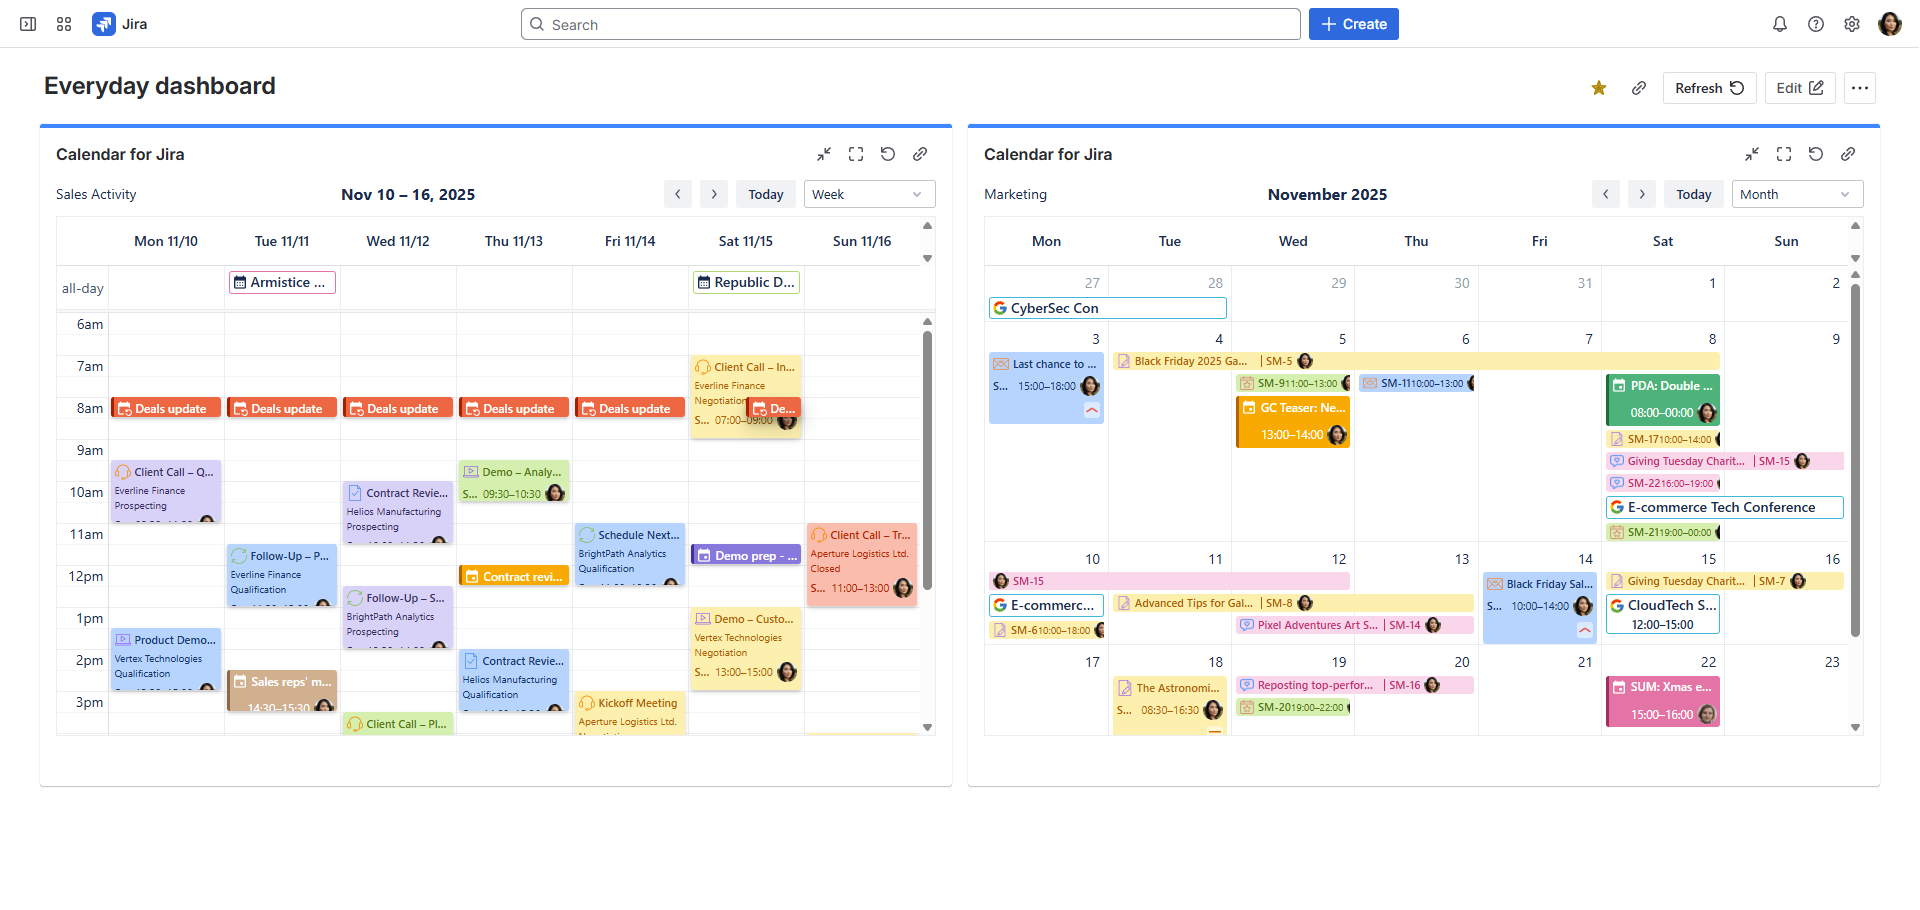Click the Jira logo
This screenshot has width=1920, height=910.
click(x=120, y=24)
